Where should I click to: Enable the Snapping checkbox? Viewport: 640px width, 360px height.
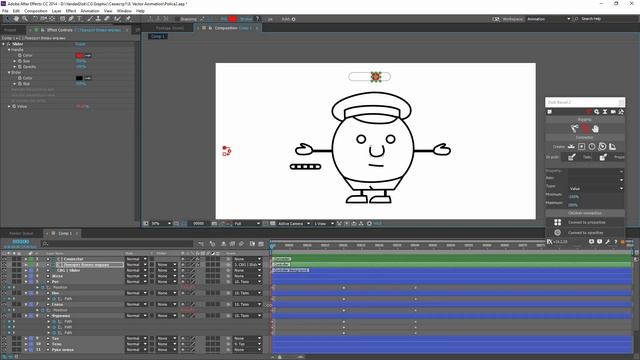(177, 19)
